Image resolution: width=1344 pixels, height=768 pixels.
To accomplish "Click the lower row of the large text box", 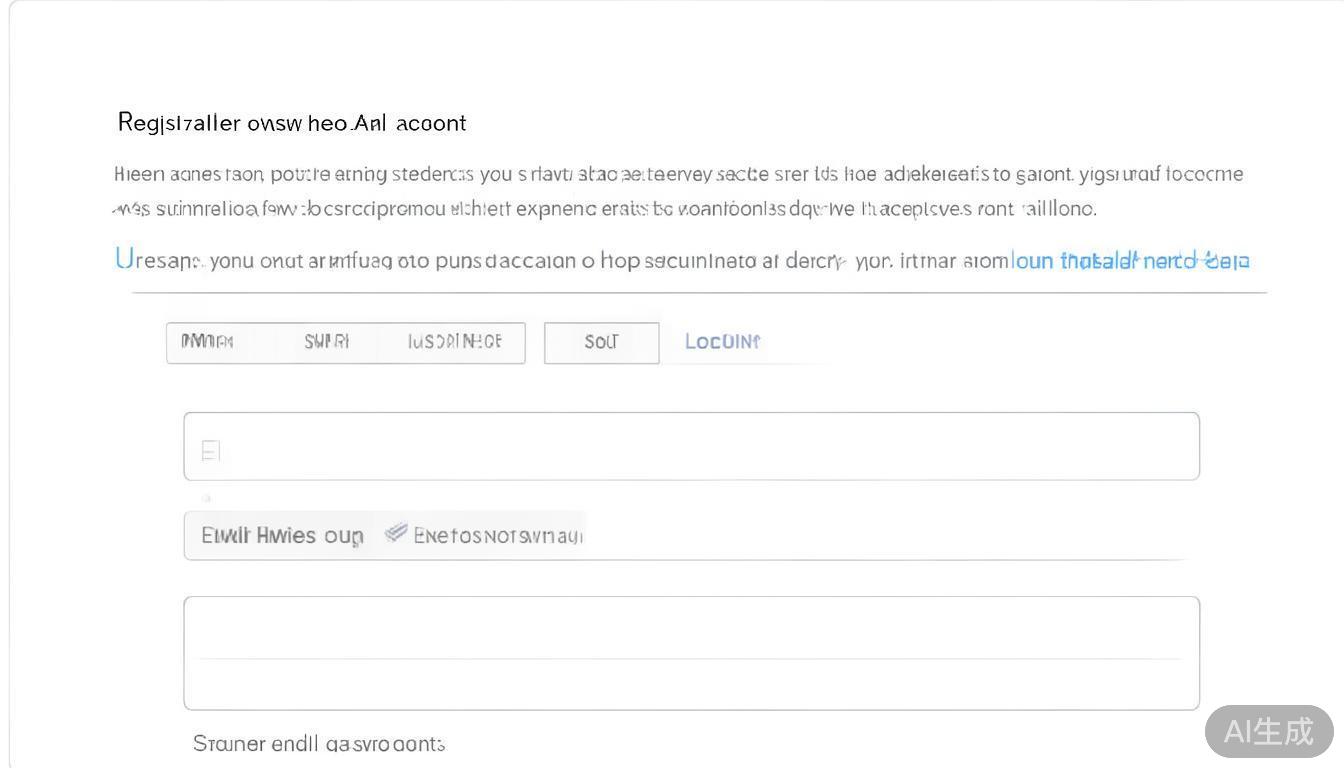I will point(690,684).
